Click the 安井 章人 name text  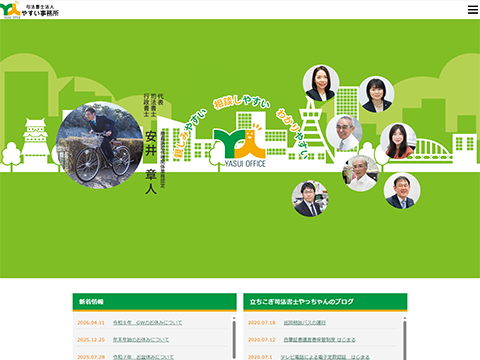(x=151, y=163)
